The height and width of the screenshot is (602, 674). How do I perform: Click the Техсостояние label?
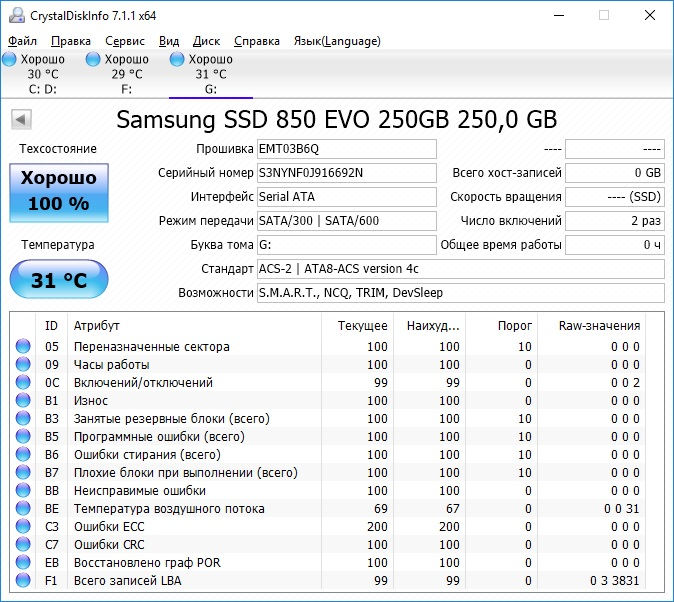point(58,149)
